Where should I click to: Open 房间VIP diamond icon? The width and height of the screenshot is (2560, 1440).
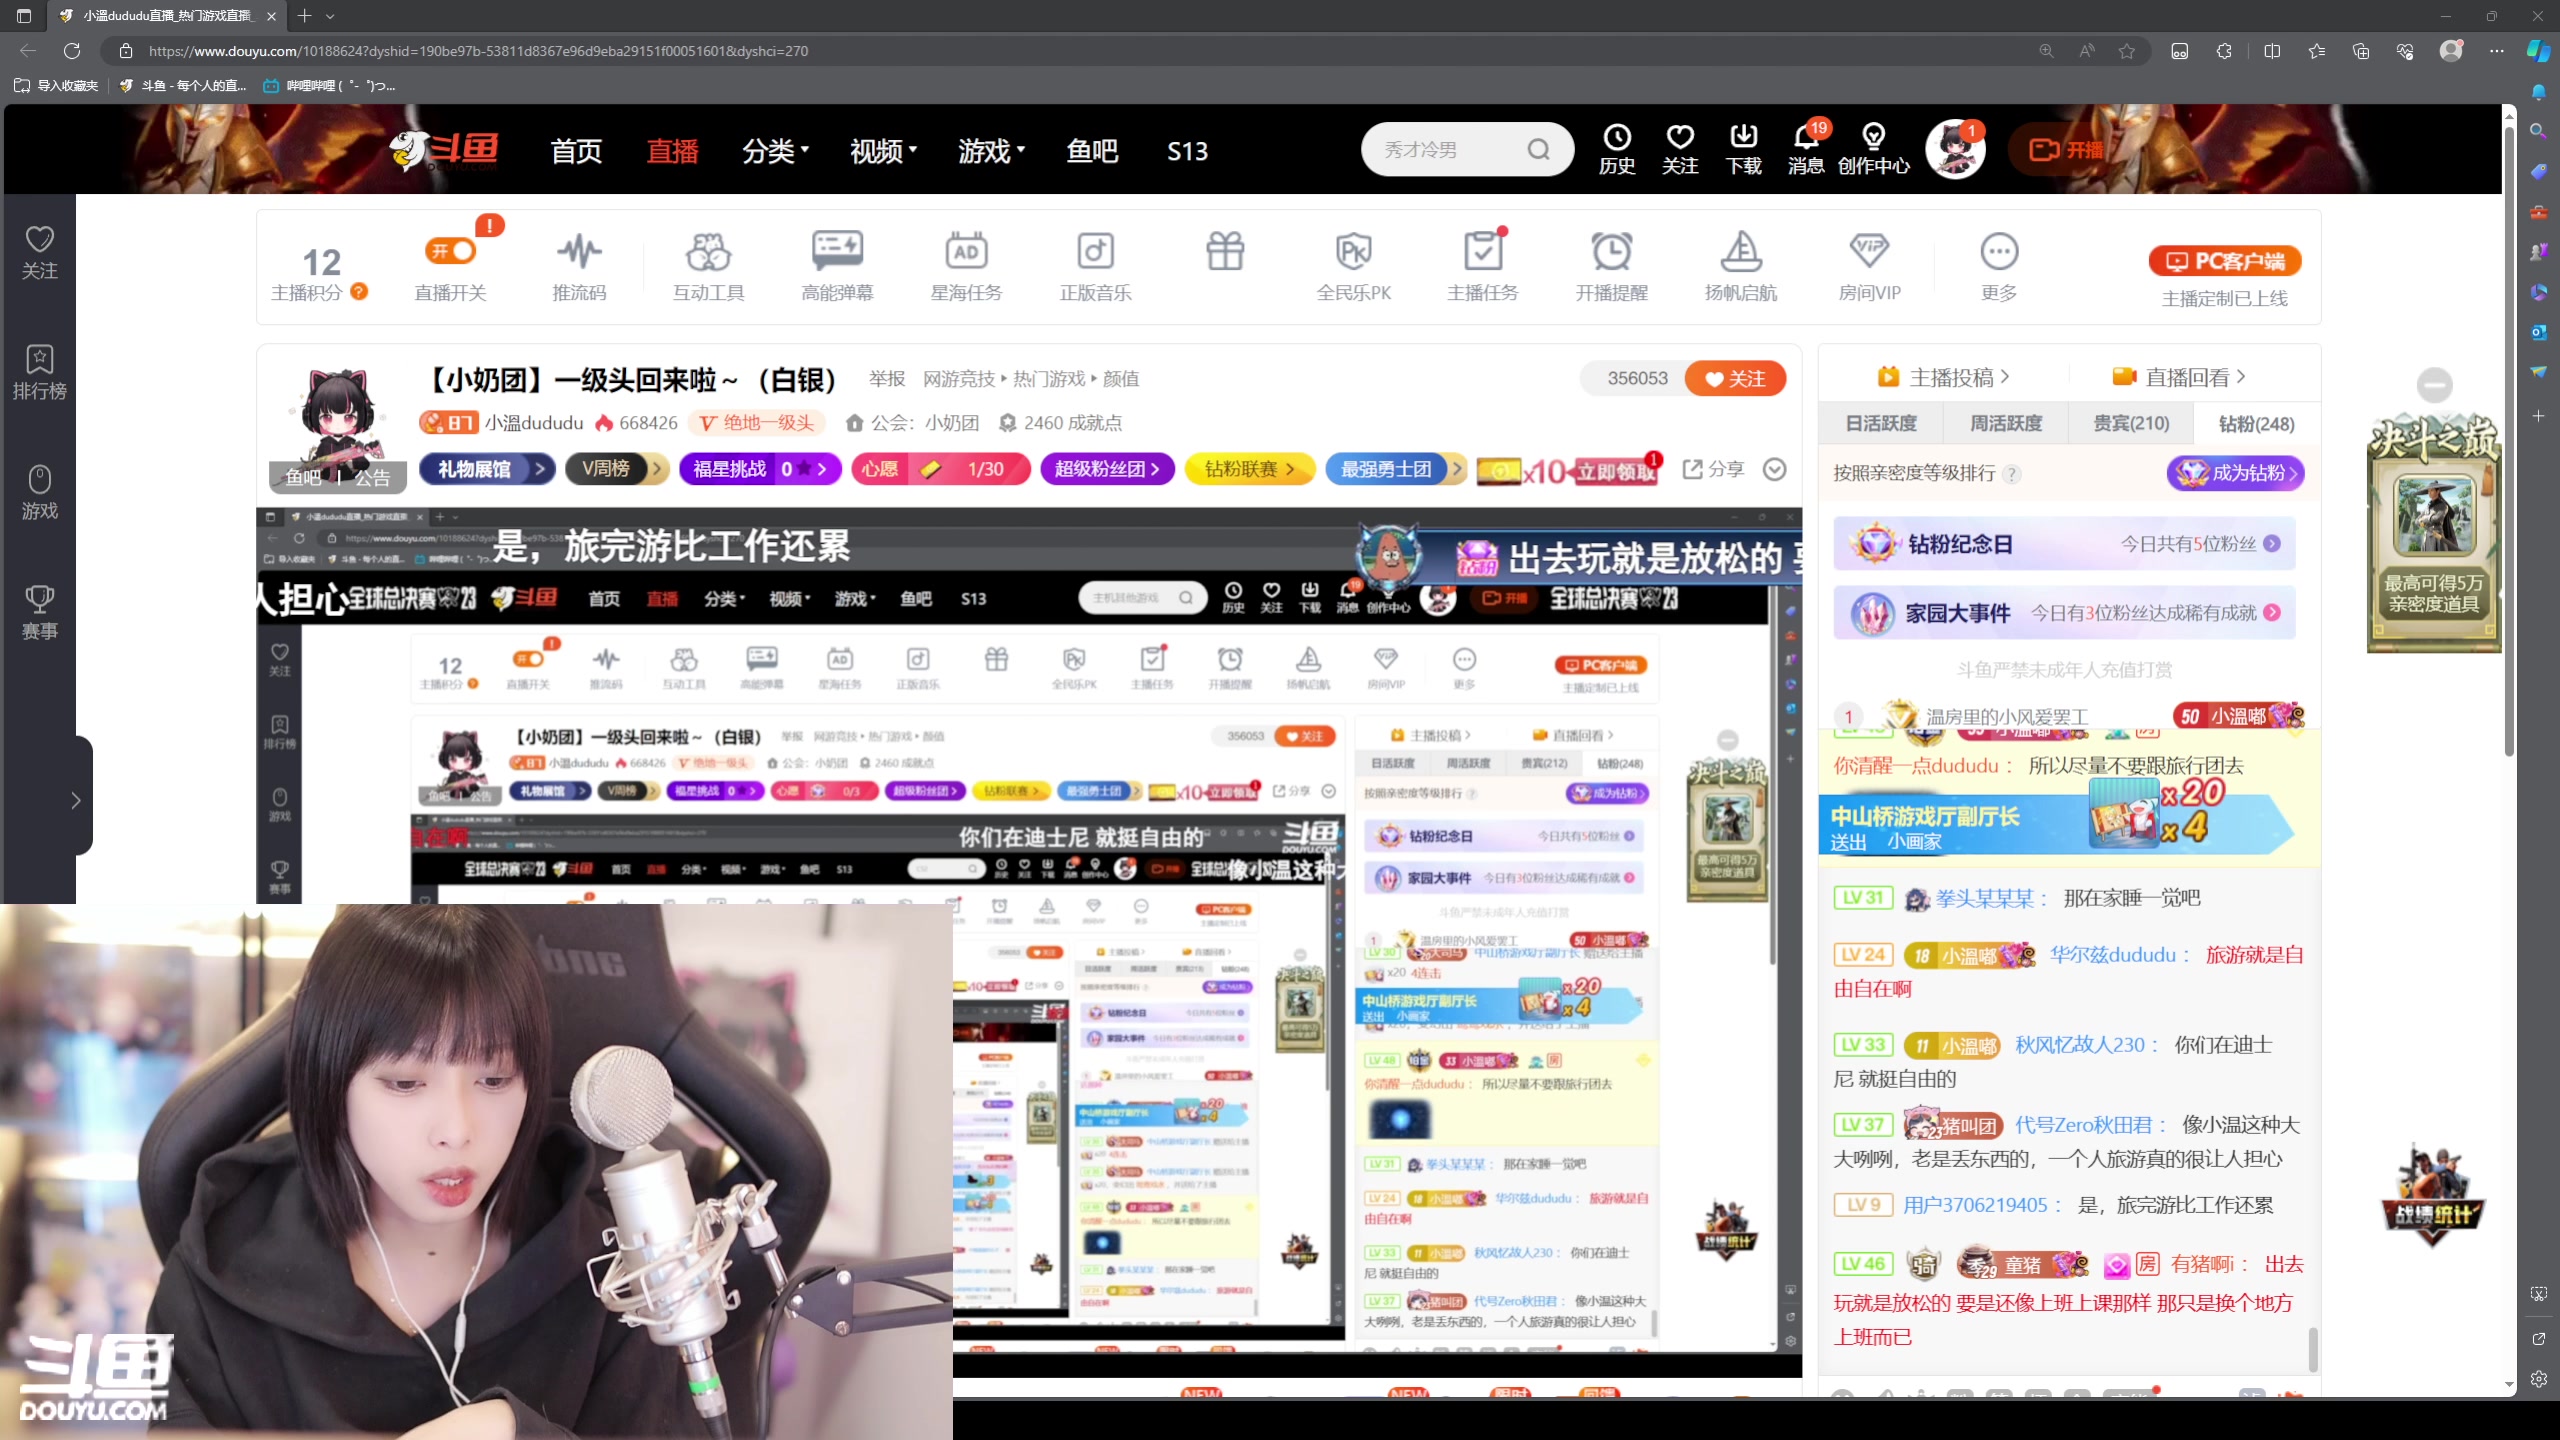1869,266
